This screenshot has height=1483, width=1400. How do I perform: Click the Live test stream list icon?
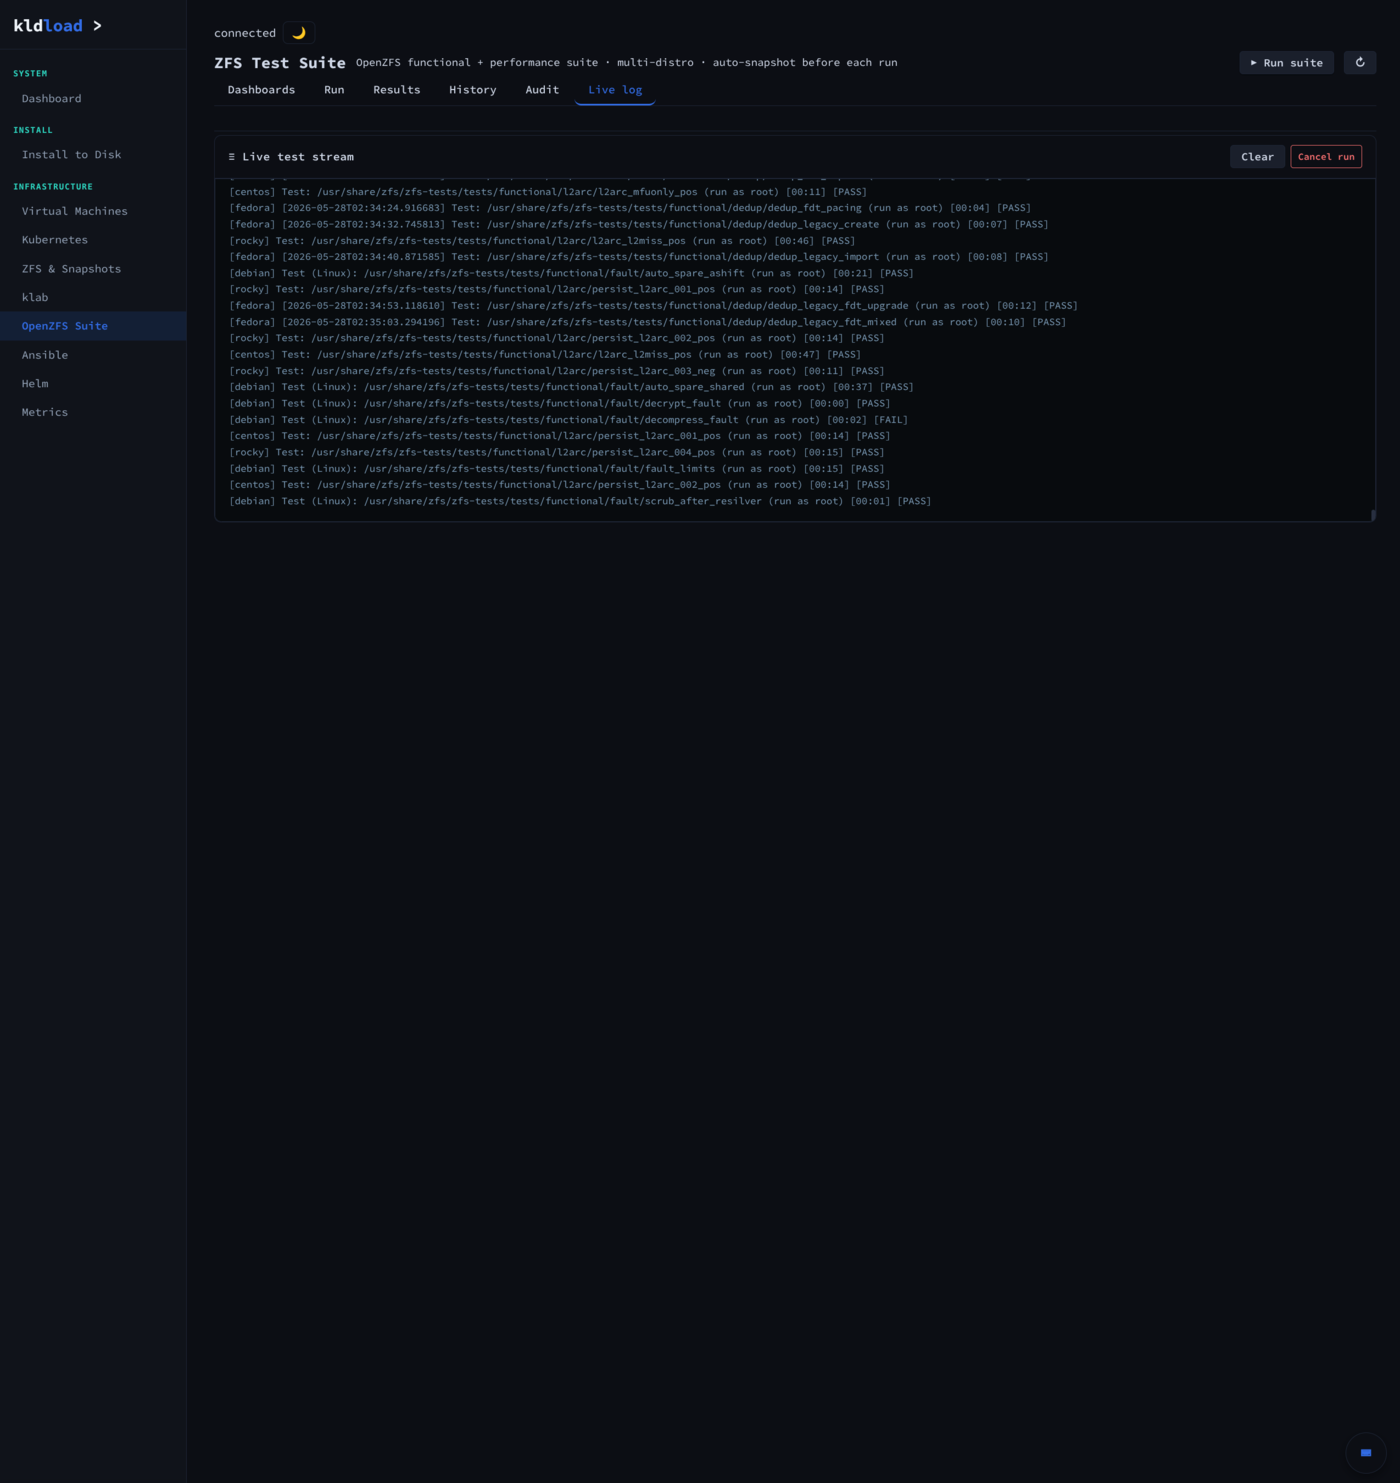click(232, 157)
